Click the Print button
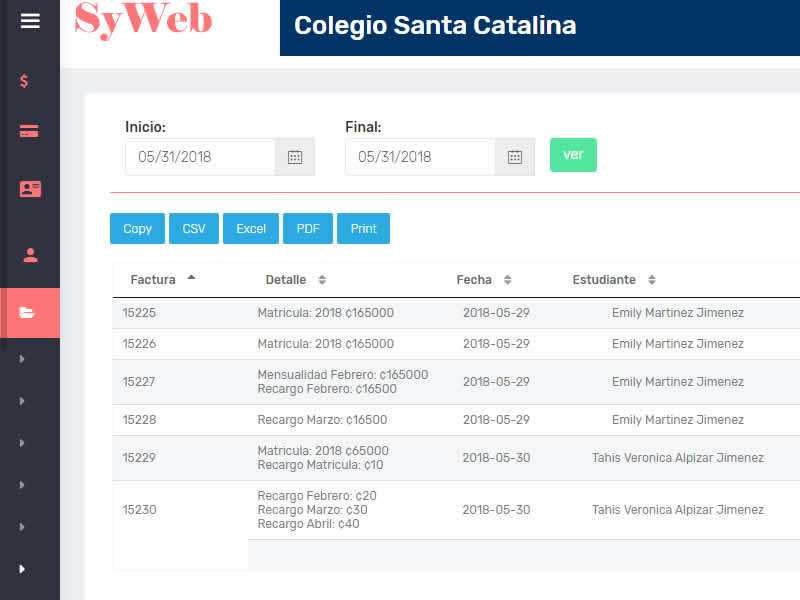Image resolution: width=800 pixels, height=600 pixels. pyautogui.click(x=363, y=229)
